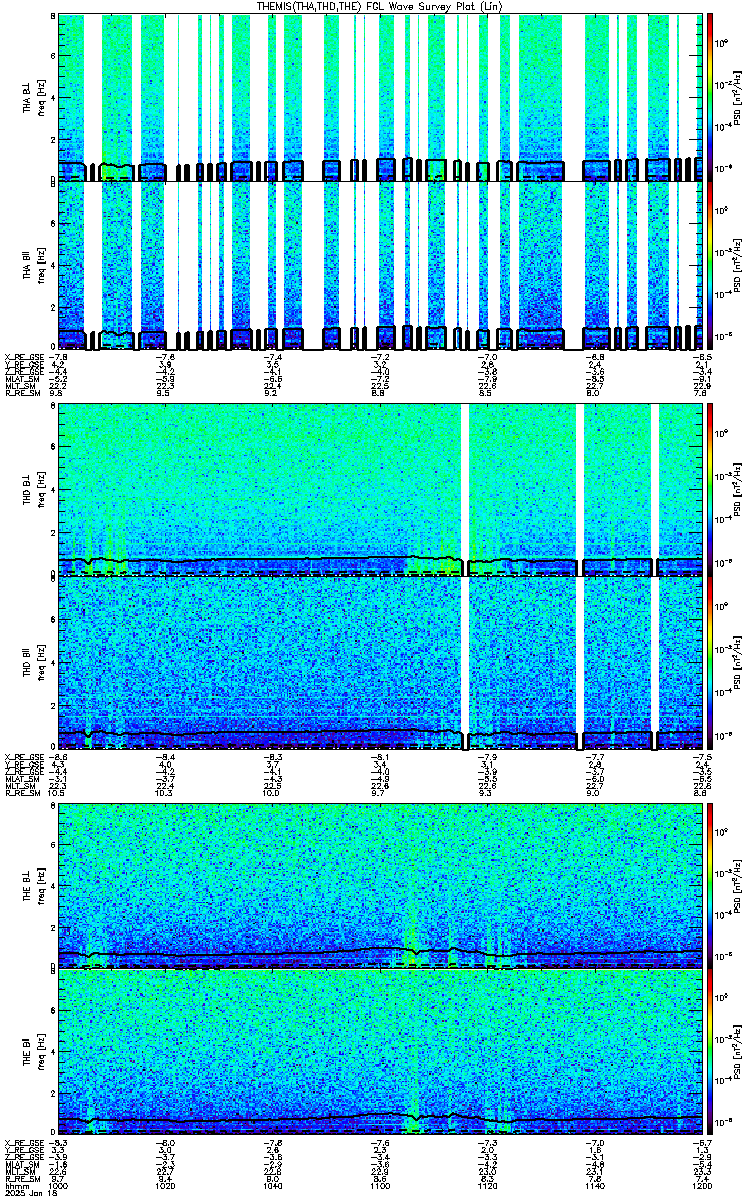This screenshot has width=750, height=1200.
Task: Click the PSD color bar beside THD B-parallel
Action: coord(710,663)
